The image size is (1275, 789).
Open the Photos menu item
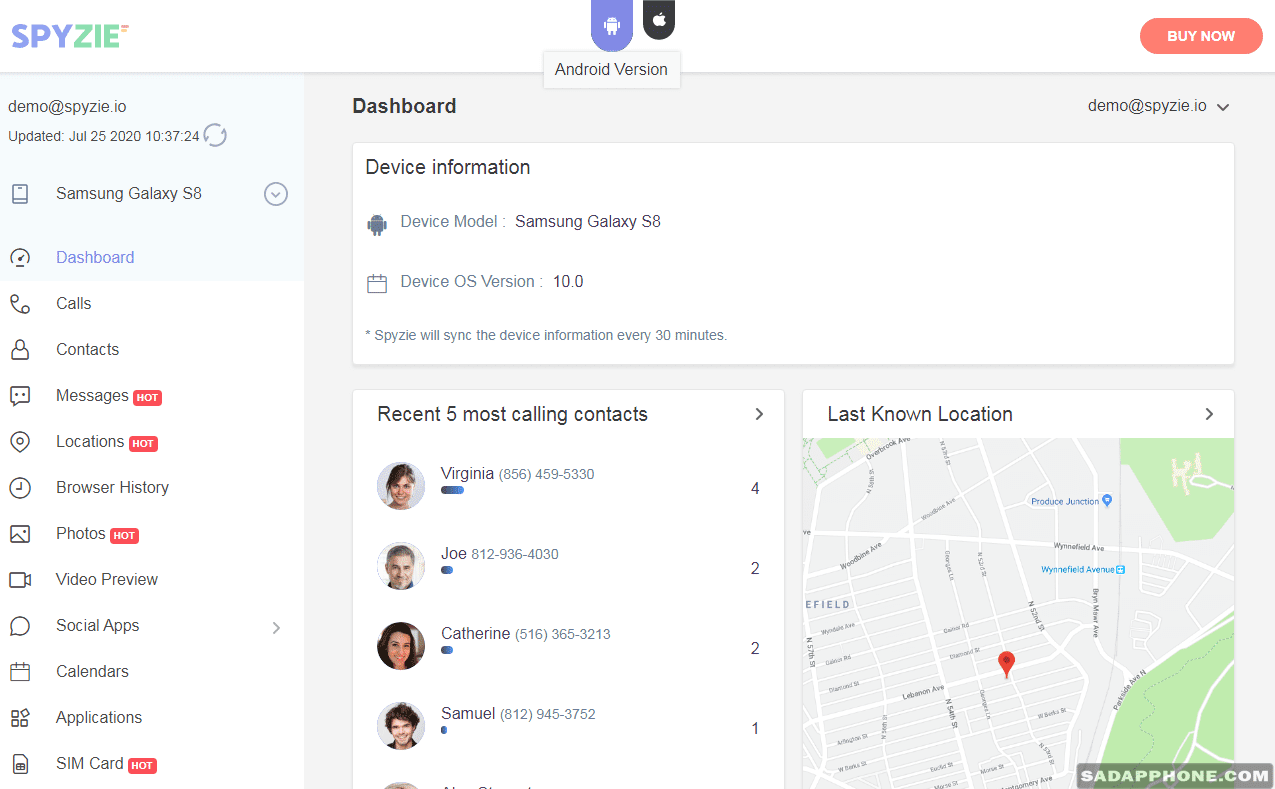(81, 534)
